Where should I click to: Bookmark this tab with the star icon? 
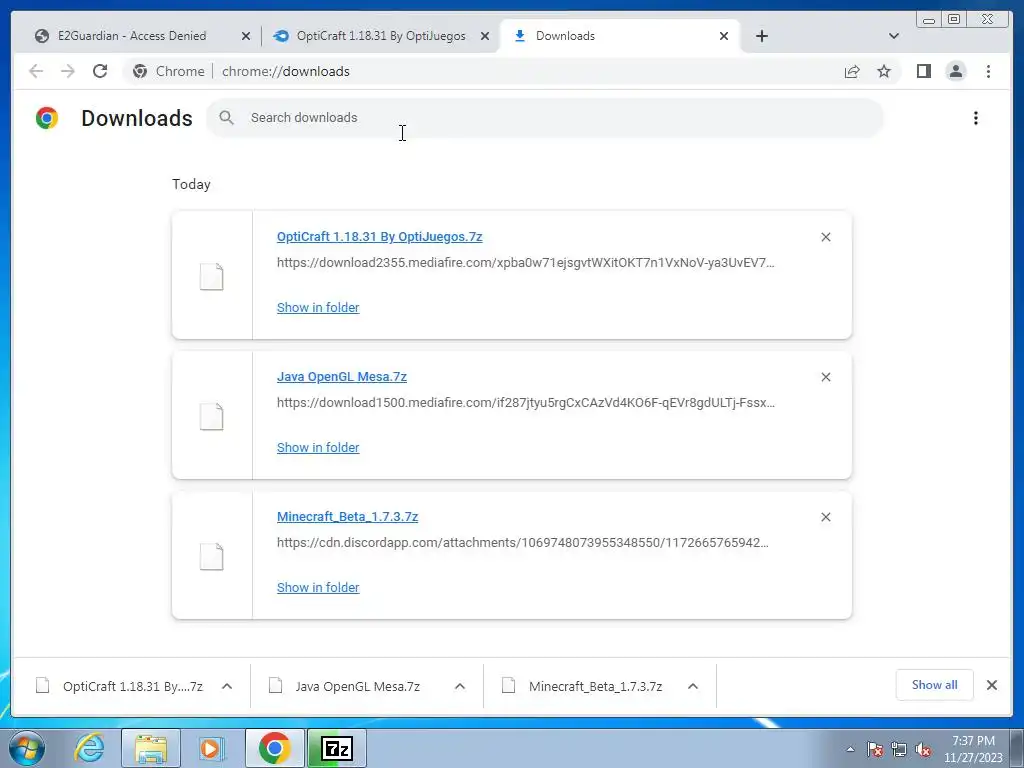(x=884, y=71)
